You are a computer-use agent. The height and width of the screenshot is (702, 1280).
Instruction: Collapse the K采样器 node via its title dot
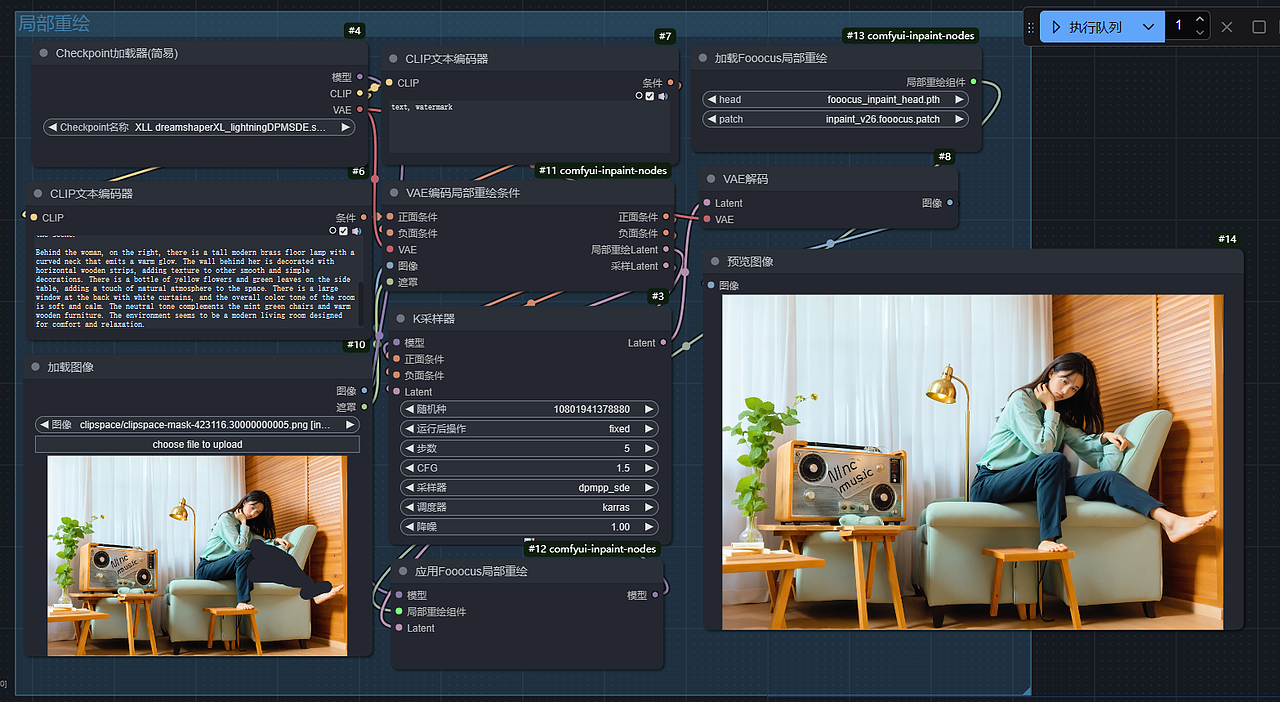[401, 318]
